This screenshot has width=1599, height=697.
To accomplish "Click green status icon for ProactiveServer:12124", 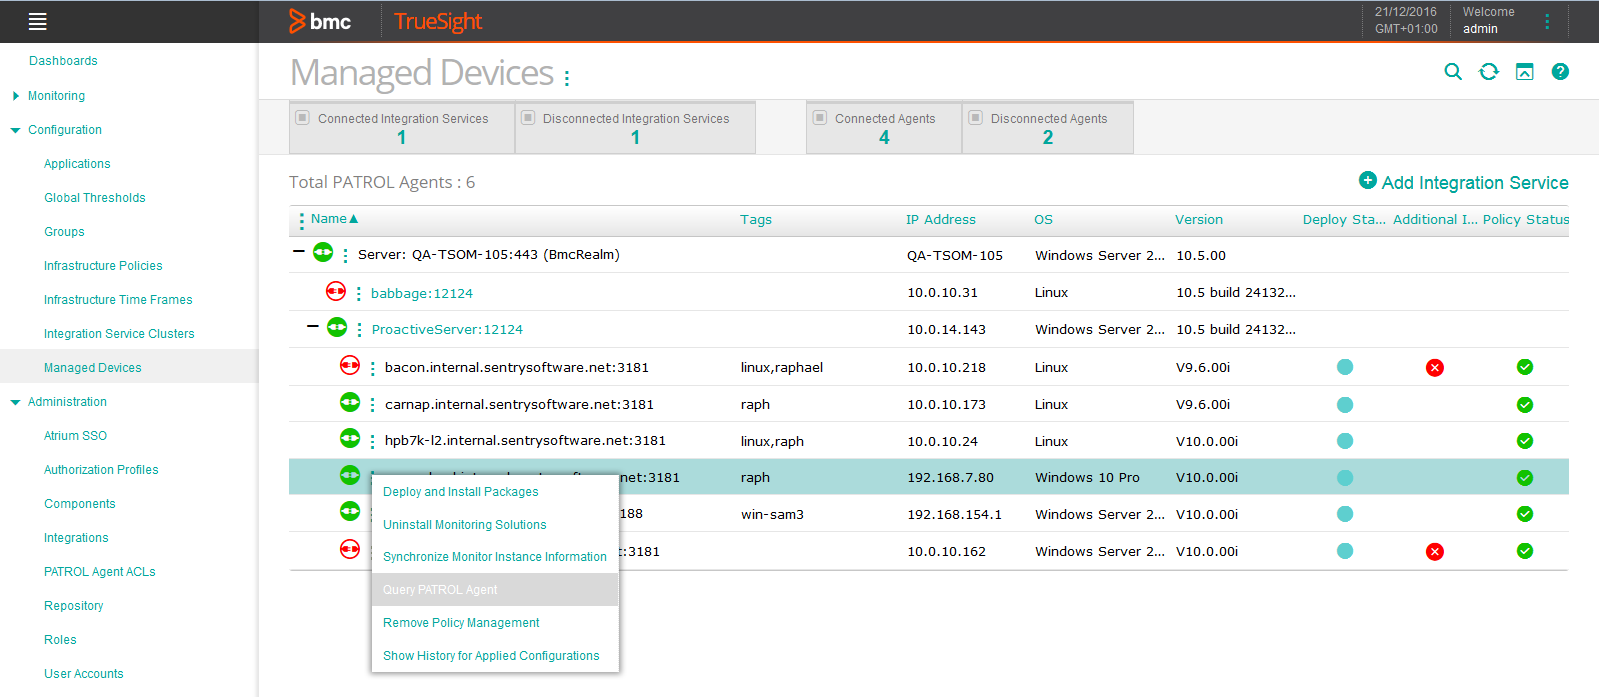I will [337, 327].
